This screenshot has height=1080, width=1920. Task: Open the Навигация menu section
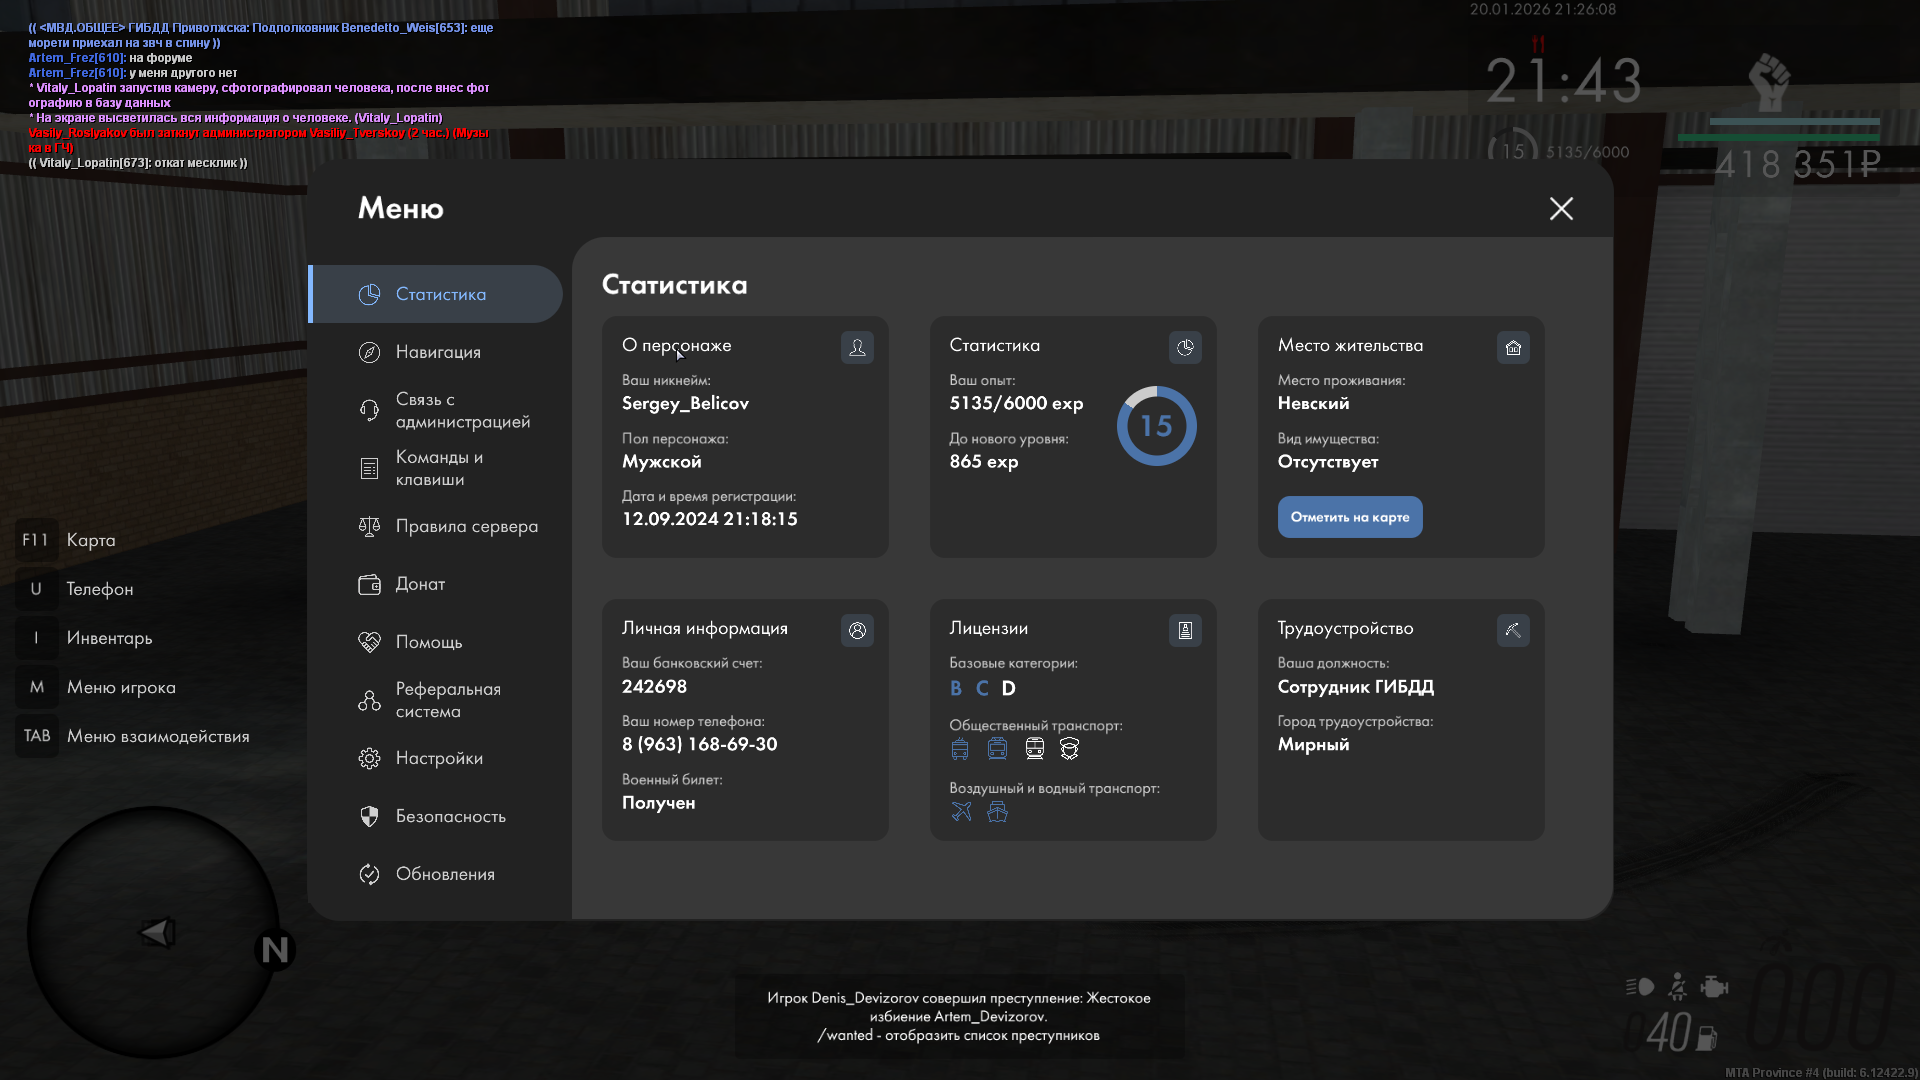pos(438,352)
